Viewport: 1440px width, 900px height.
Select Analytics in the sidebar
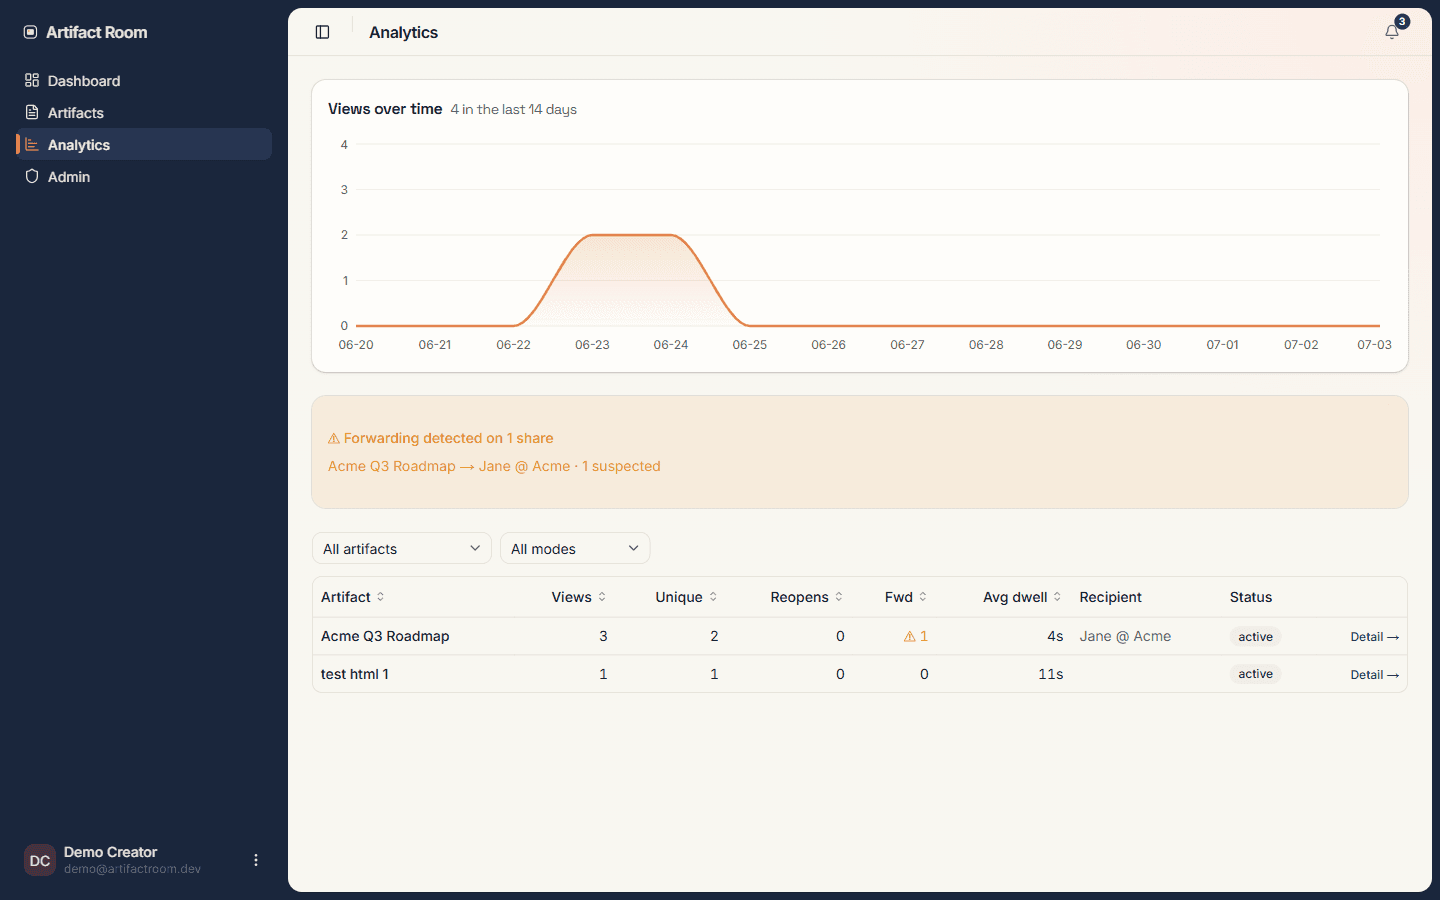(x=144, y=144)
